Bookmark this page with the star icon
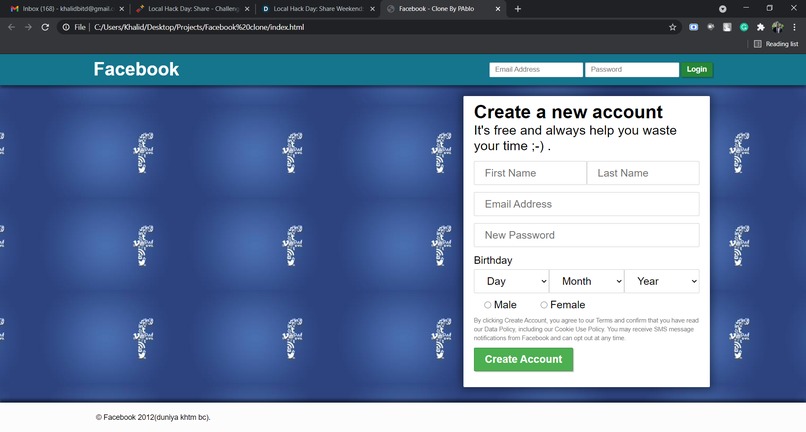The height and width of the screenshot is (432, 806). [x=672, y=27]
